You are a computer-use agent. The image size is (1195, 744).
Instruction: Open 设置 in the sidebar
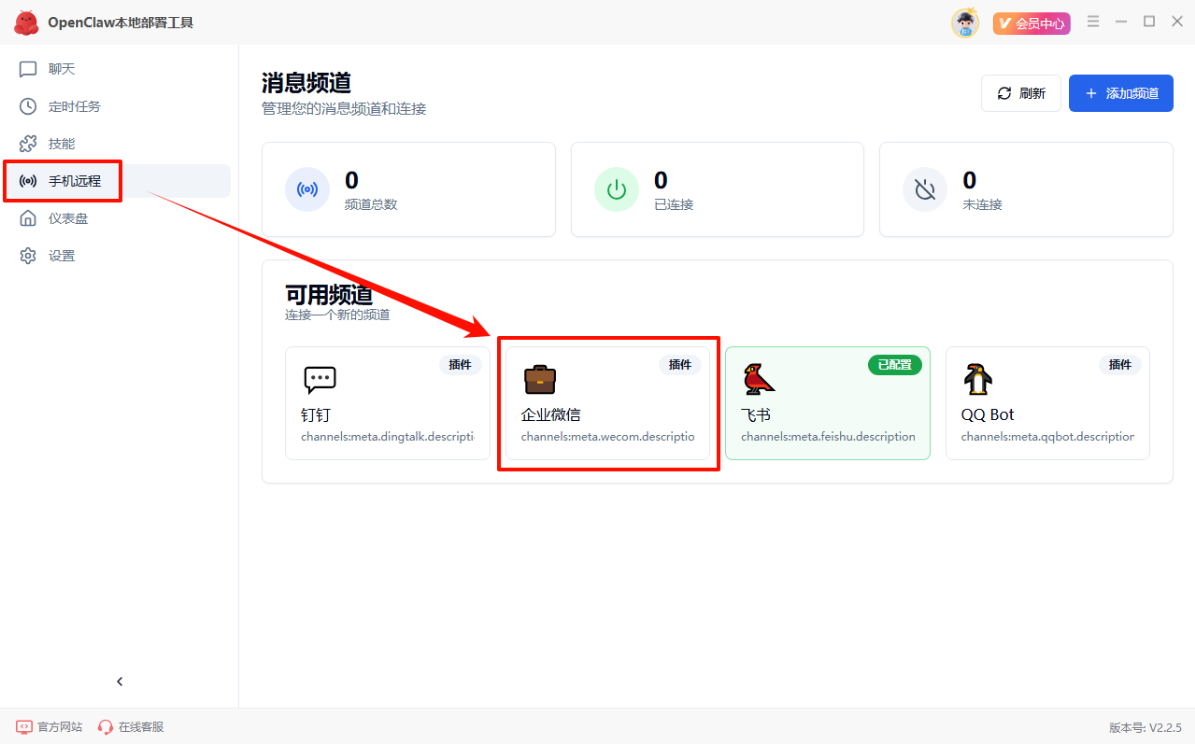click(x=62, y=256)
